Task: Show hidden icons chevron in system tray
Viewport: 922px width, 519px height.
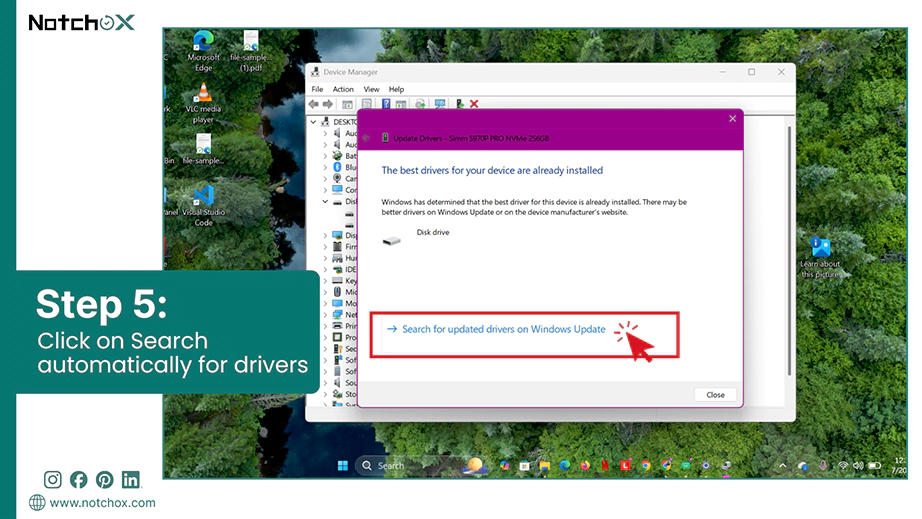Action: click(x=783, y=466)
